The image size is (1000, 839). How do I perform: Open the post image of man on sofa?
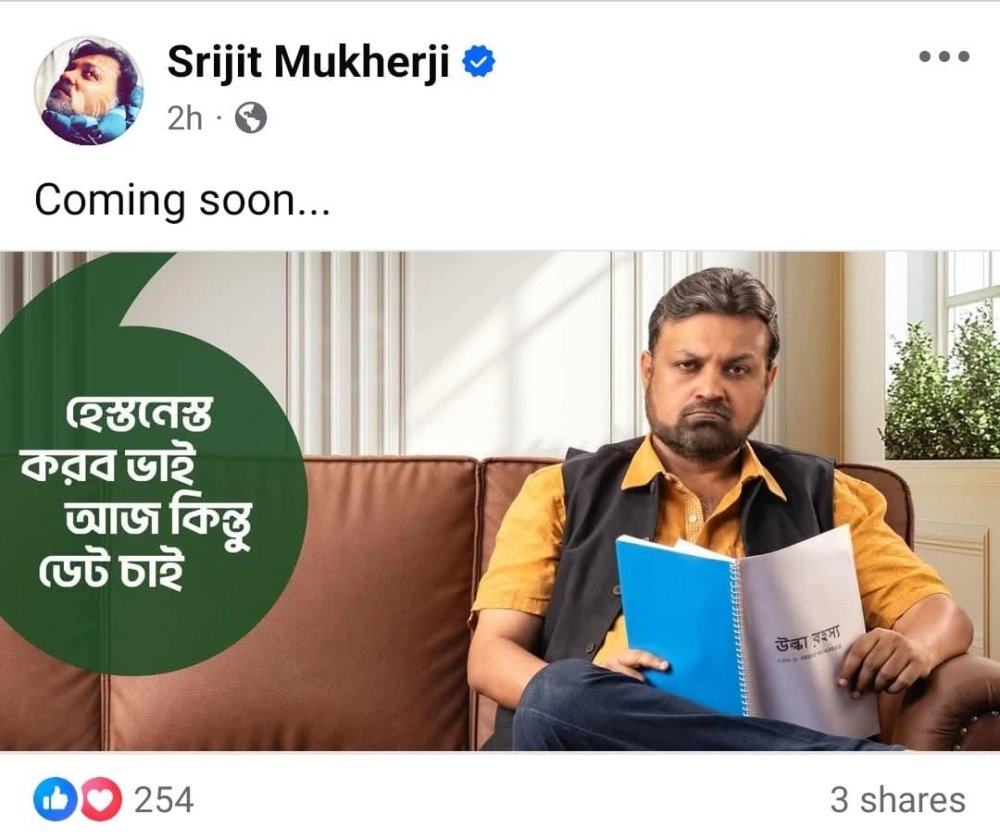click(x=500, y=501)
